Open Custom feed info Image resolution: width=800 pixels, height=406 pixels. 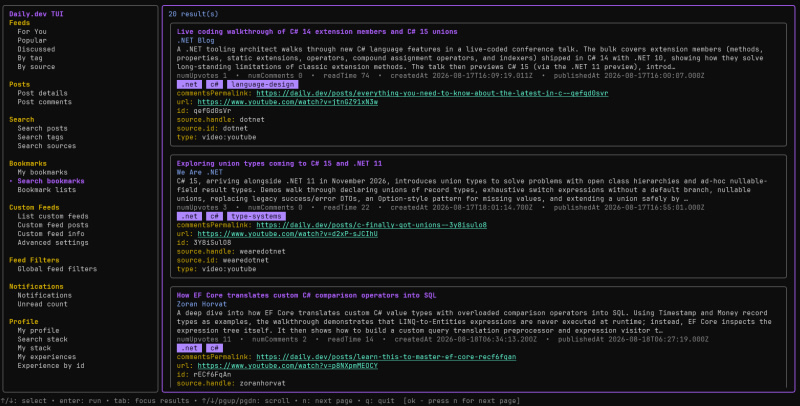click(51, 234)
